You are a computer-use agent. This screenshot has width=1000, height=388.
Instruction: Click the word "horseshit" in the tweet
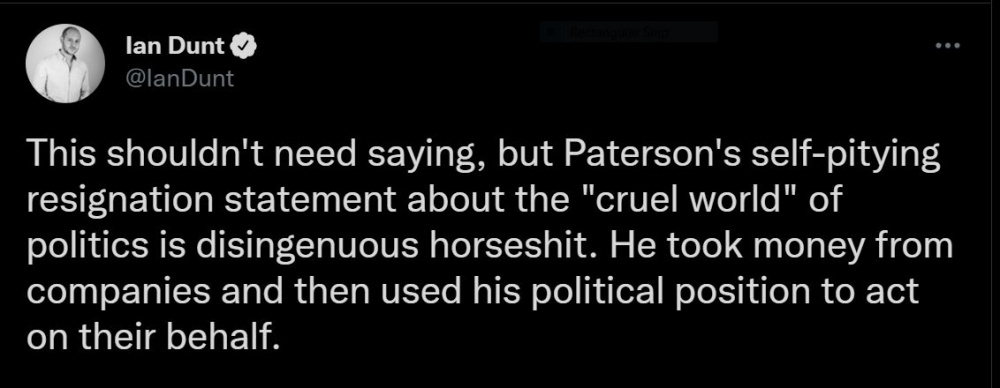tap(497, 246)
